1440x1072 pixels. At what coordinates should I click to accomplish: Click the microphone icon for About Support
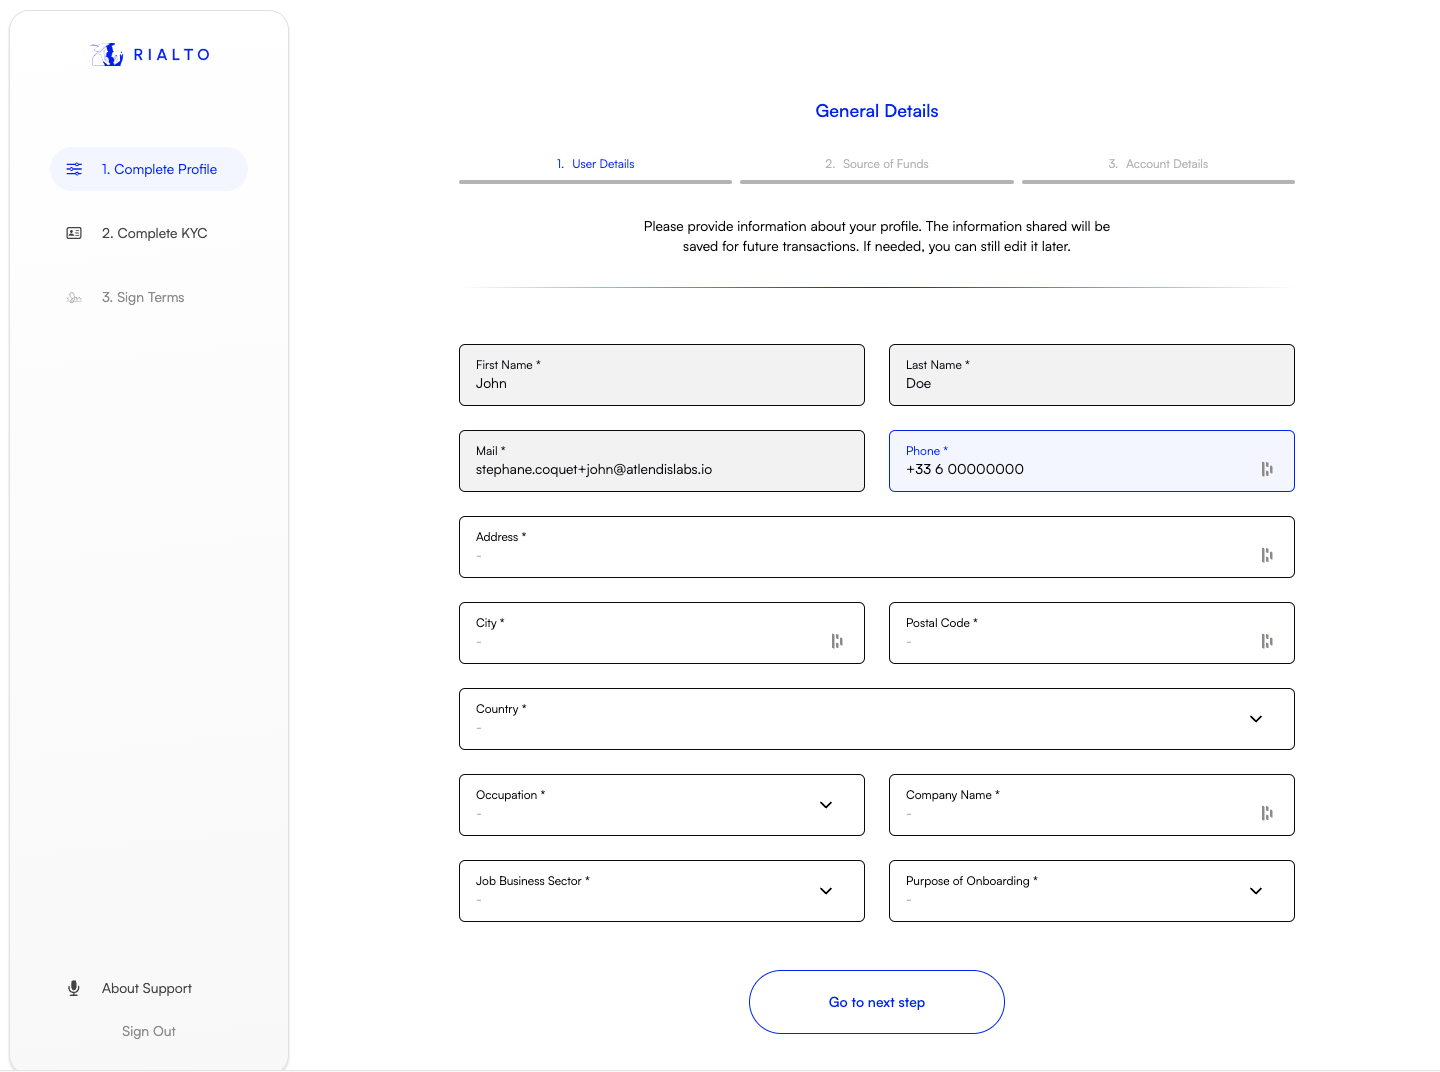click(x=74, y=988)
